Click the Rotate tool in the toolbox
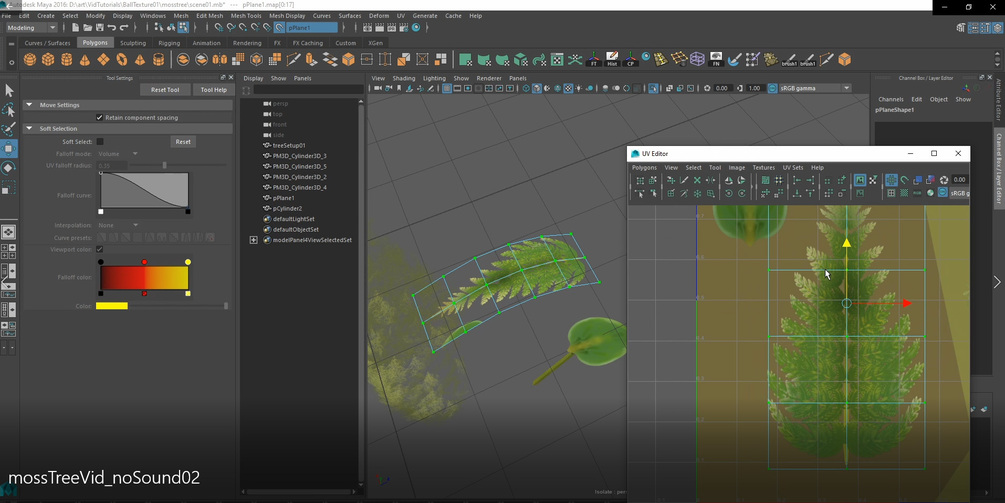The width and height of the screenshot is (1005, 503). pos(9,168)
